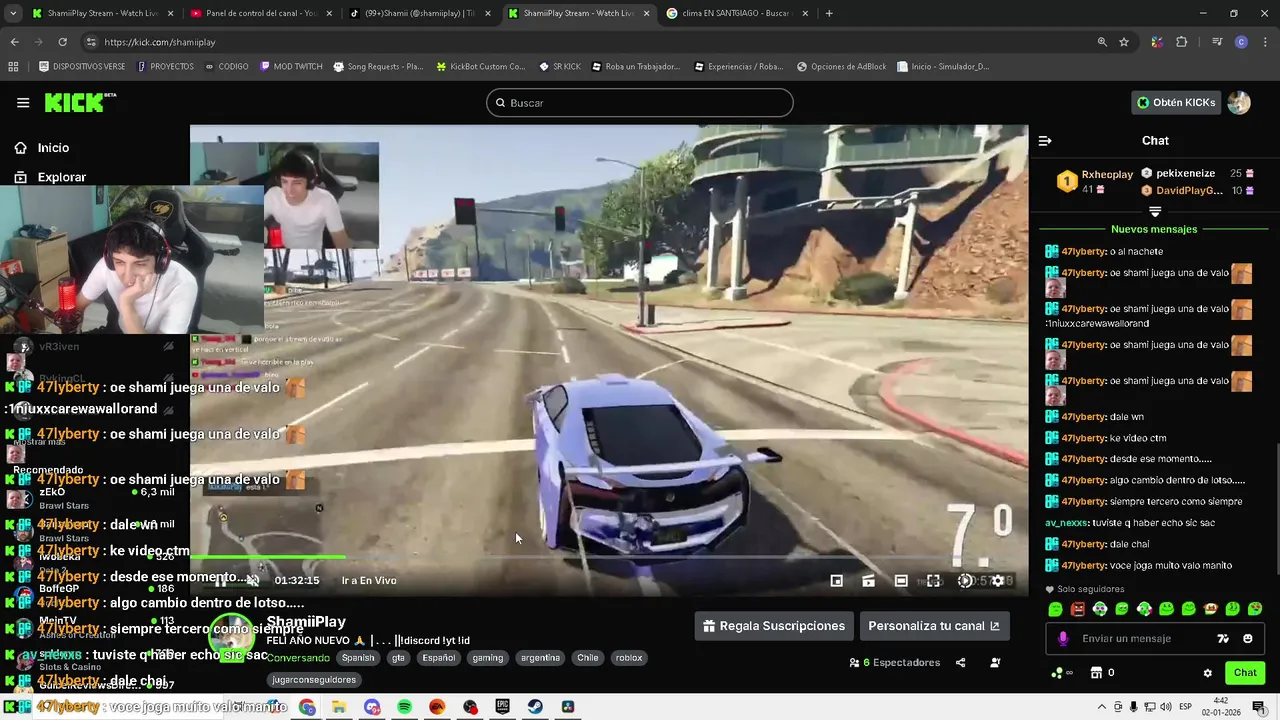Open DISPOSITIVOS VERSE bookmark folder
The width and height of the screenshot is (1280, 720).
point(81,67)
